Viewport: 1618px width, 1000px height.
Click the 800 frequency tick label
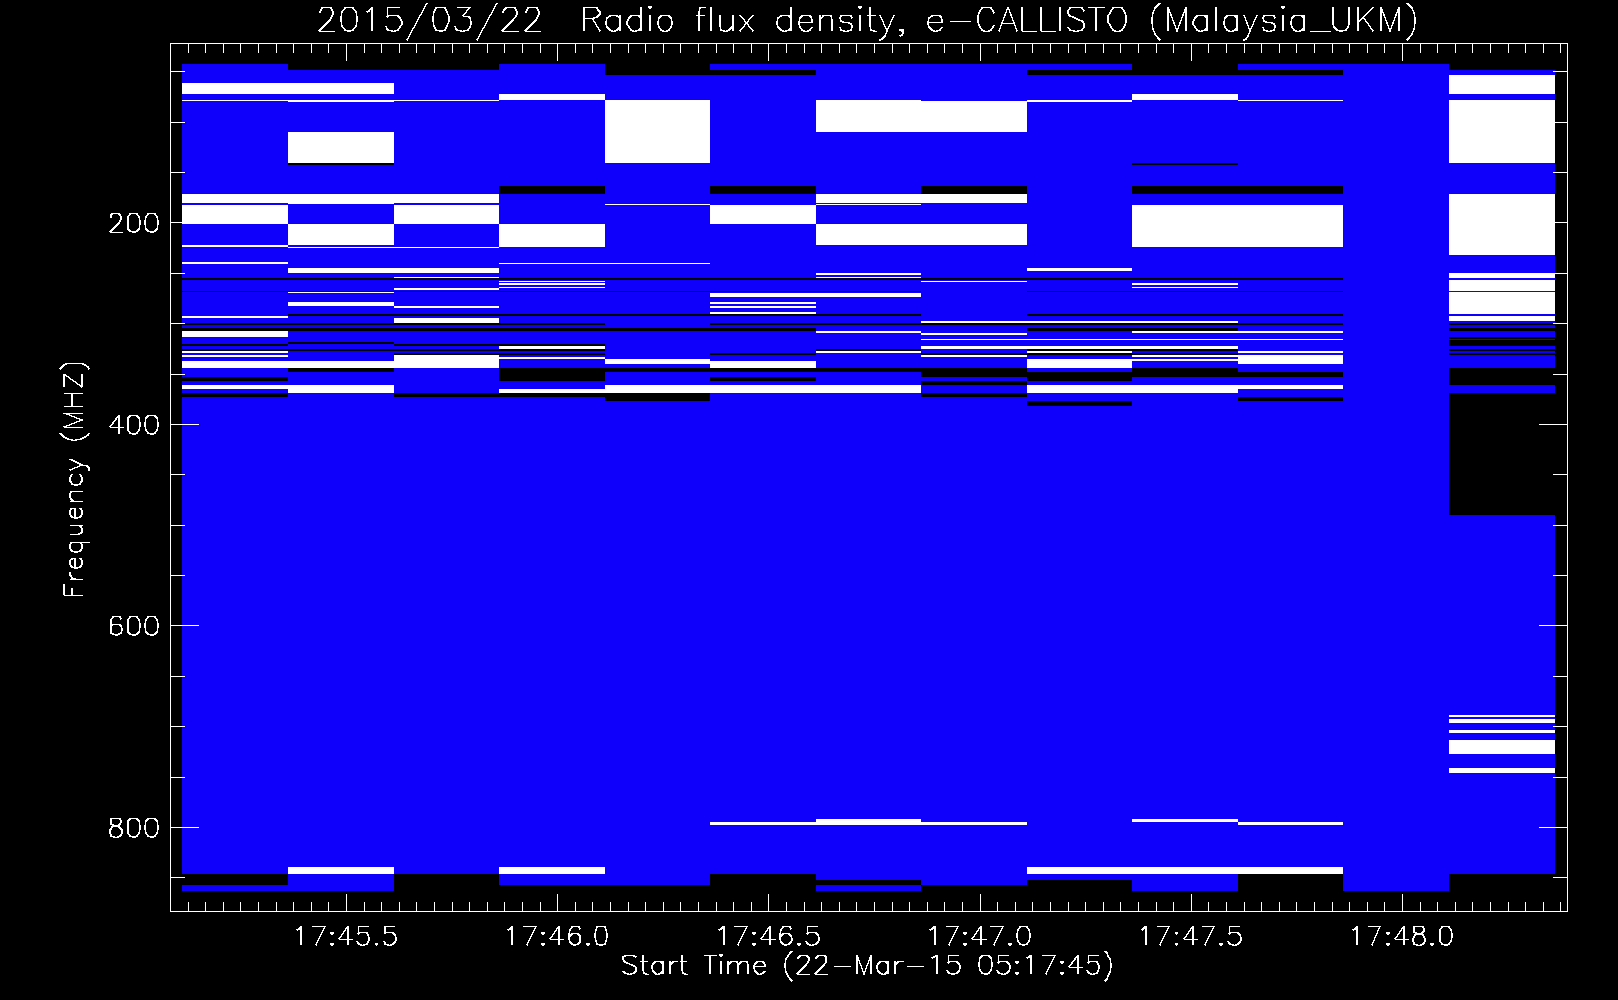134,828
